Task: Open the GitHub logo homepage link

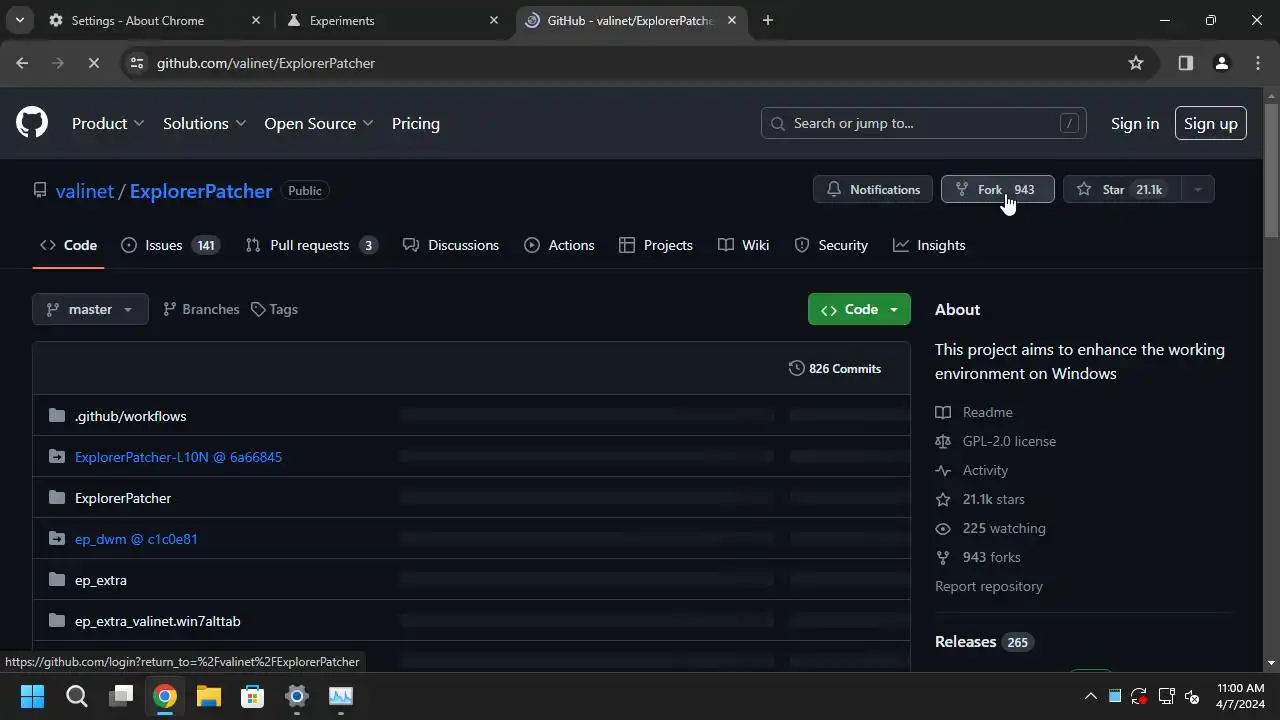Action: click(32, 123)
